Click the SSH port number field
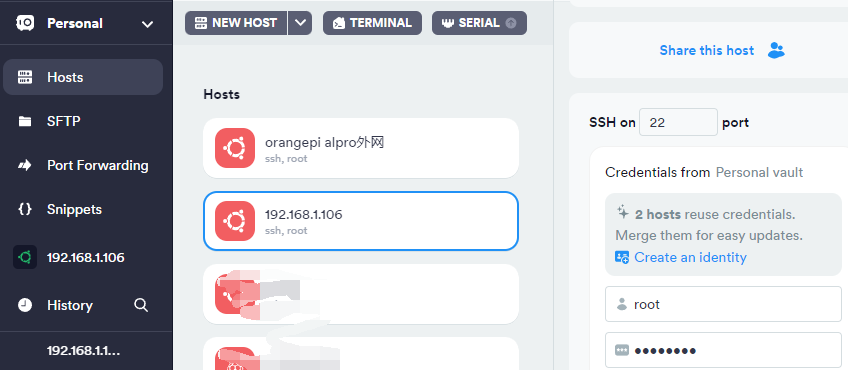The width and height of the screenshot is (848, 370). (678, 122)
